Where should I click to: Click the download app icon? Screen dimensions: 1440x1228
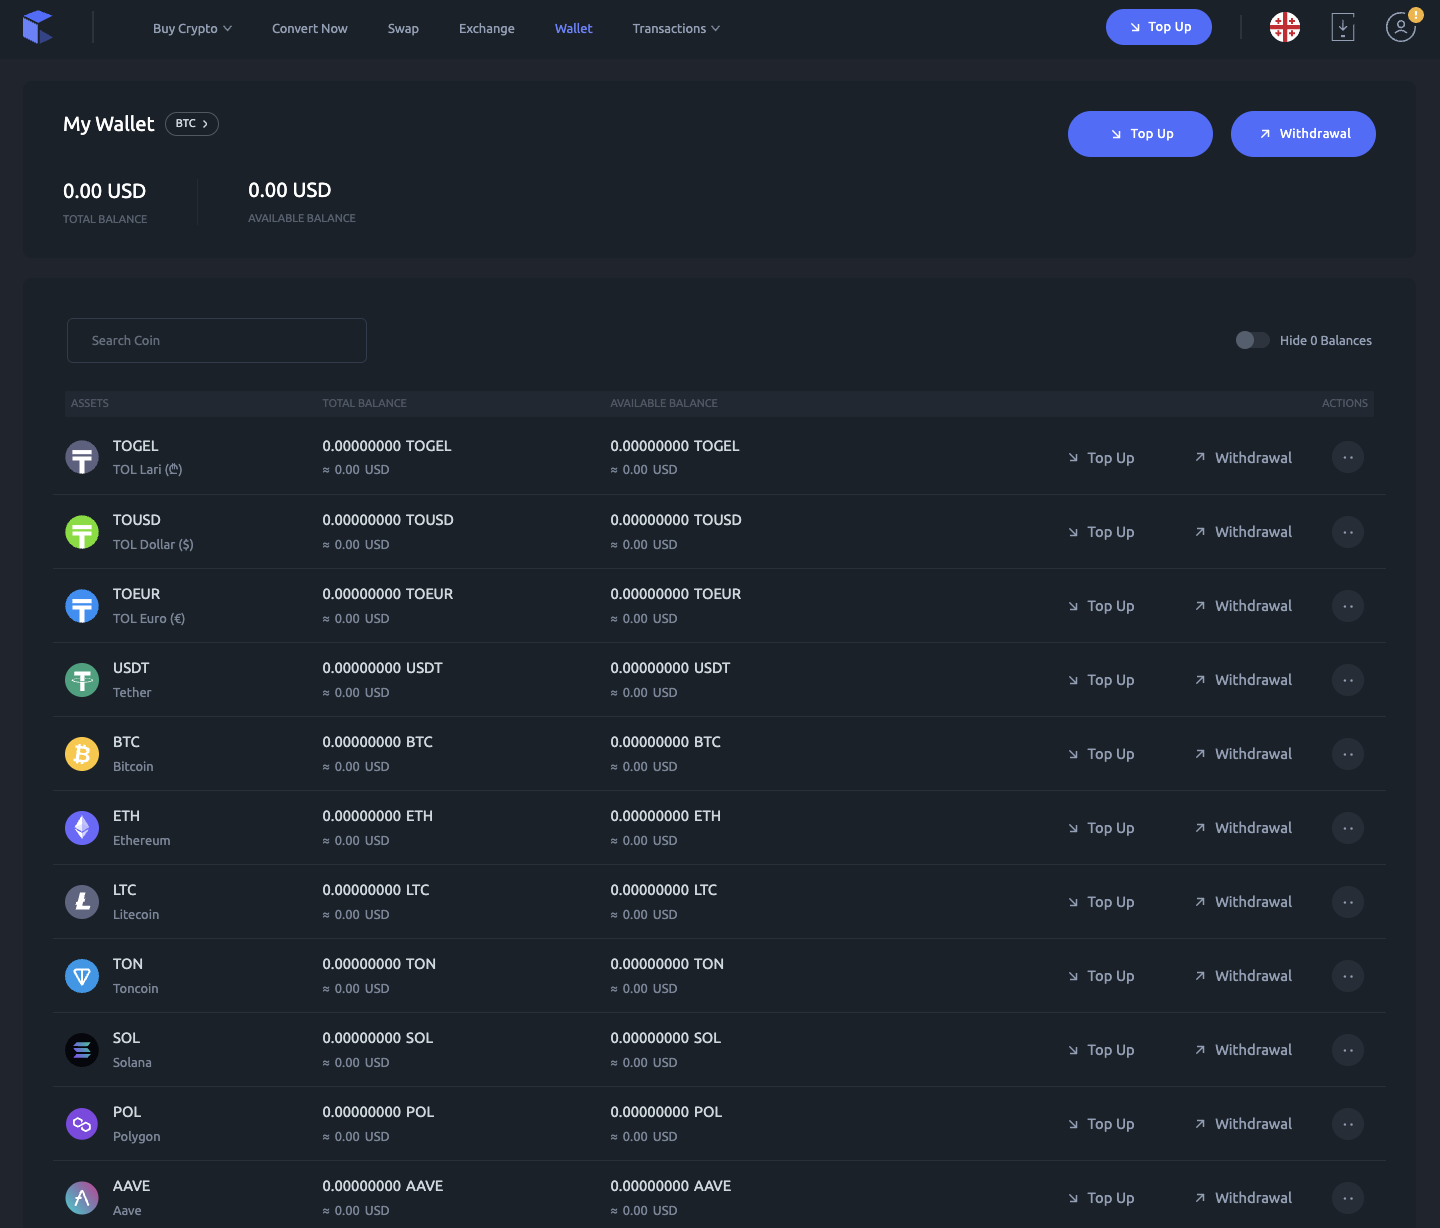[x=1342, y=27]
